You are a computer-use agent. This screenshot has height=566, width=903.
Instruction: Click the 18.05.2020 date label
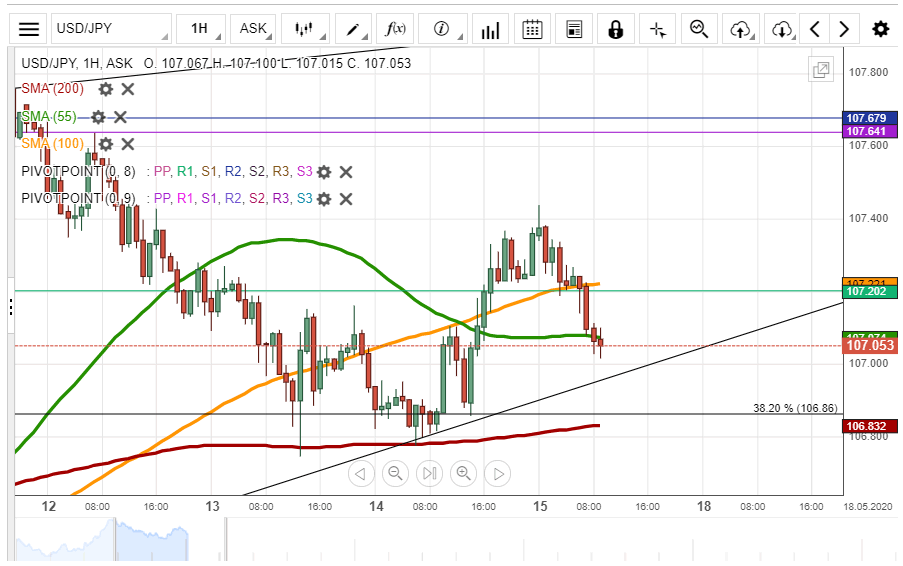tap(868, 507)
